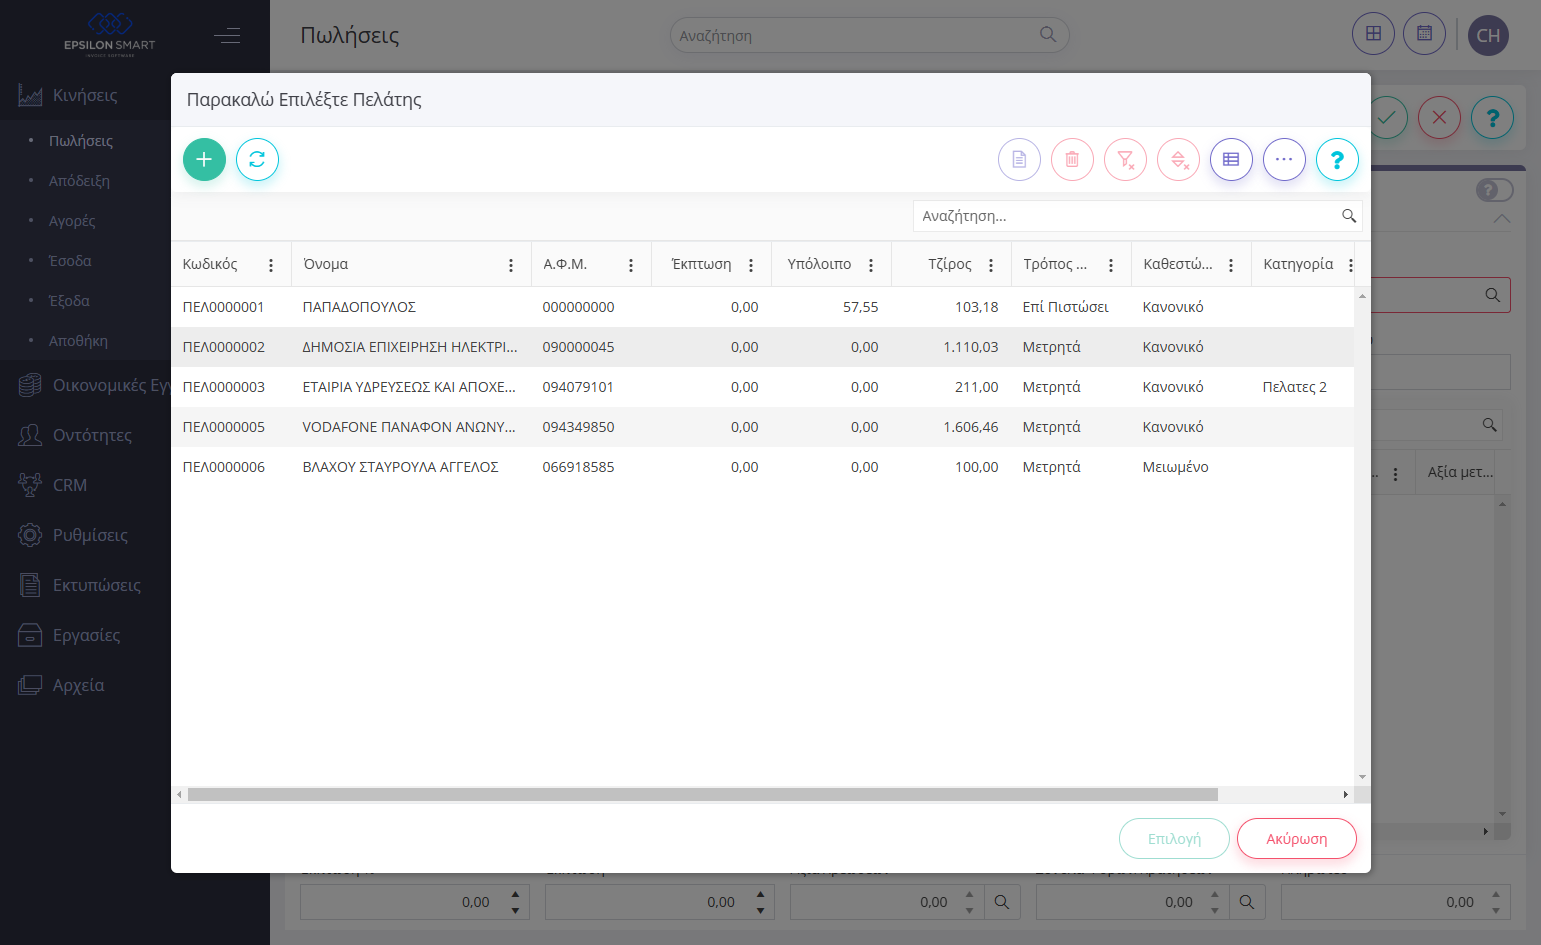Click the green add new customer button
The width and height of the screenshot is (1541, 945).
[204, 159]
